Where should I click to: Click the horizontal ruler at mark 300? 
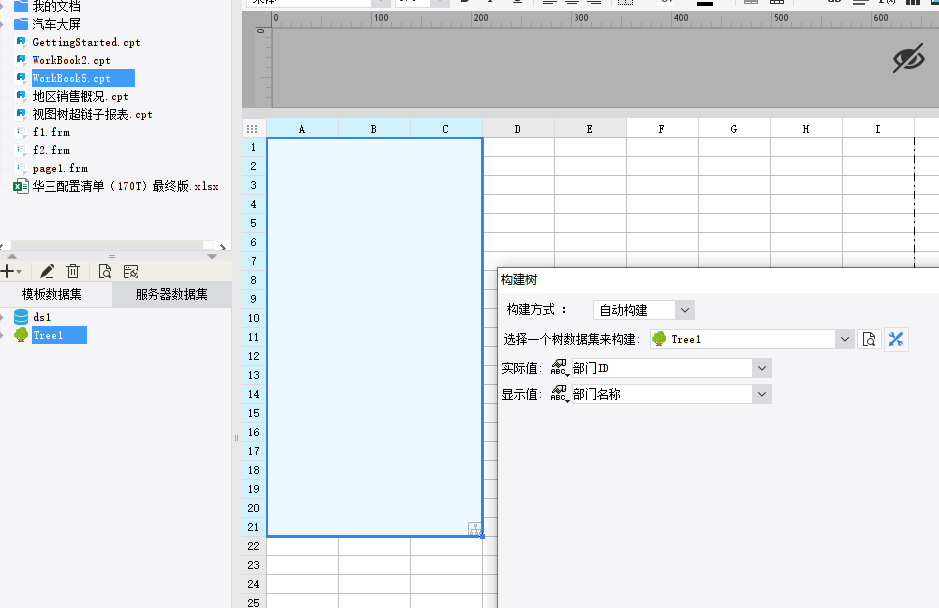[x=581, y=18]
